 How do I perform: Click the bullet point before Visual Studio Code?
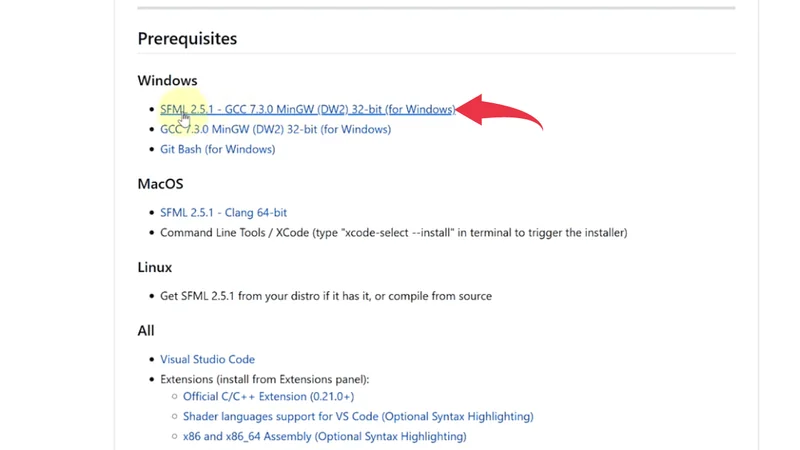[x=150, y=360]
